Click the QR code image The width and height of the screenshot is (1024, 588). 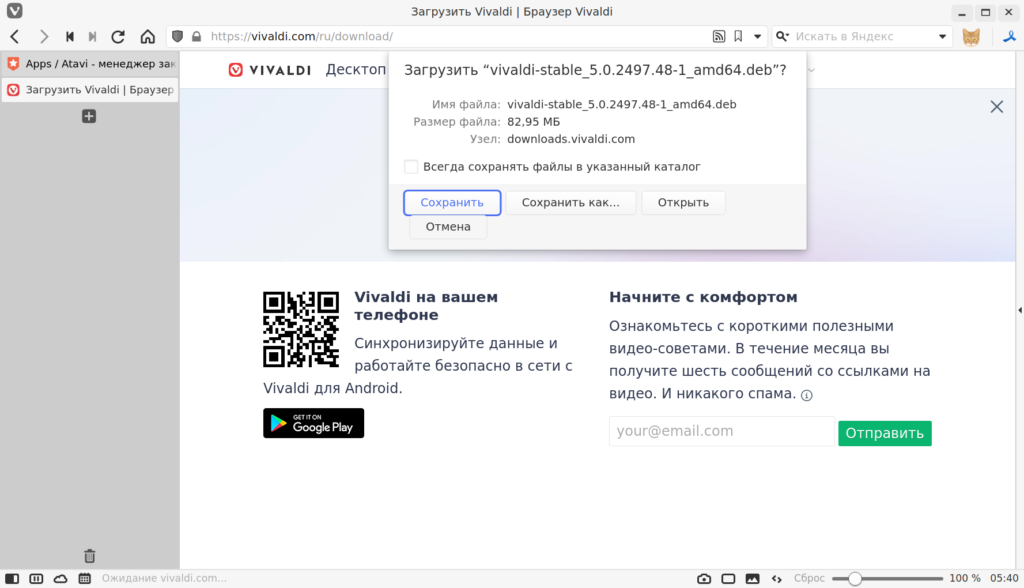(x=301, y=329)
